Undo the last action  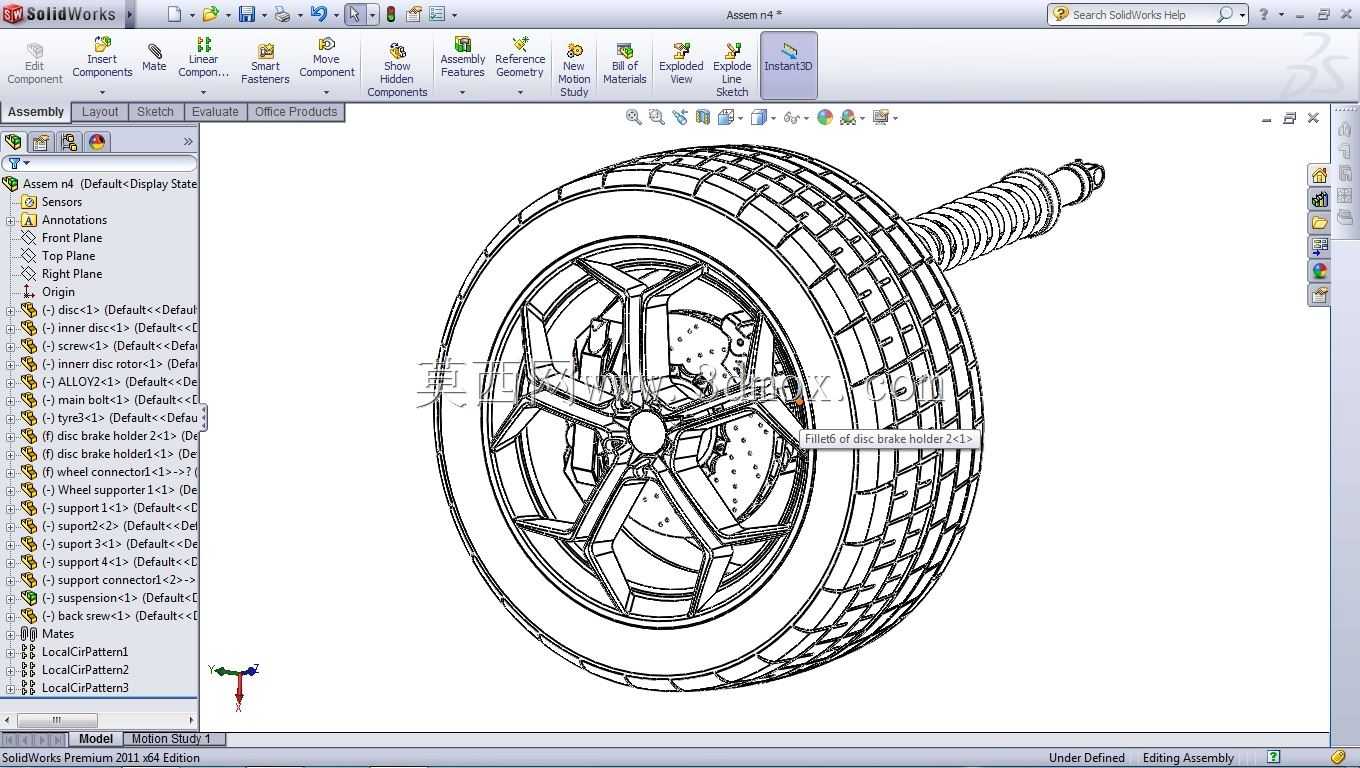click(318, 14)
